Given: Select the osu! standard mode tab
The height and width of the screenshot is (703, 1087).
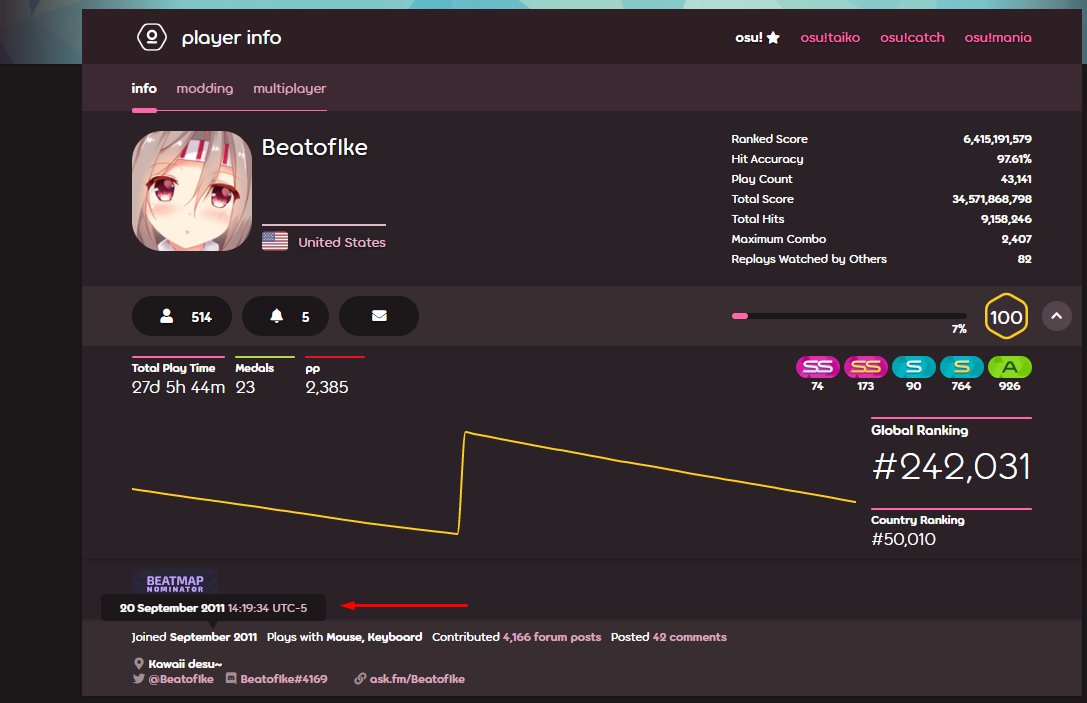Looking at the screenshot, I should pyautogui.click(x=757, y=37).
